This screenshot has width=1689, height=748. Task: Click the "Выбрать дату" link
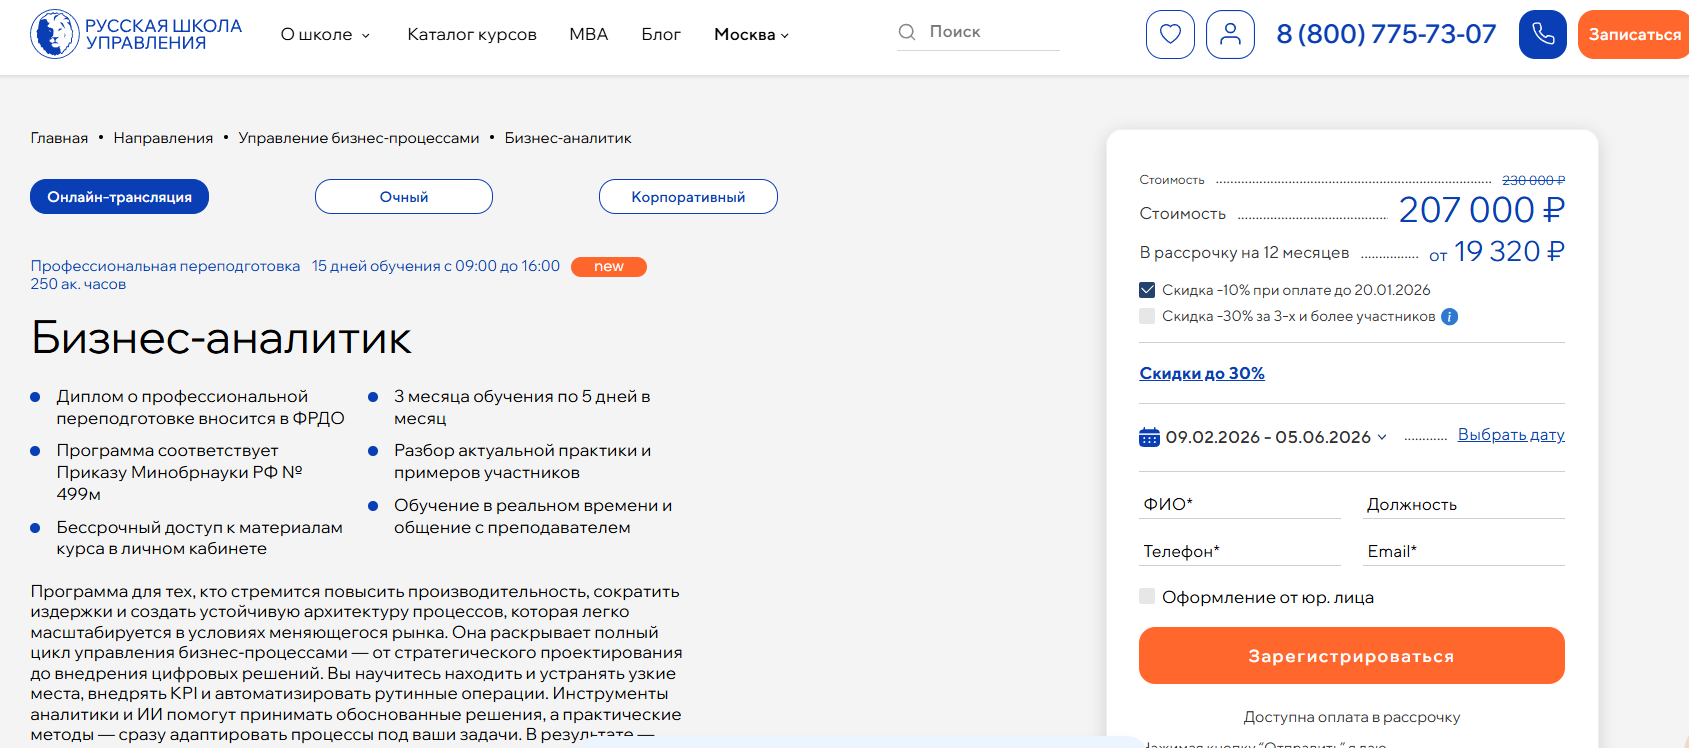1510,435
